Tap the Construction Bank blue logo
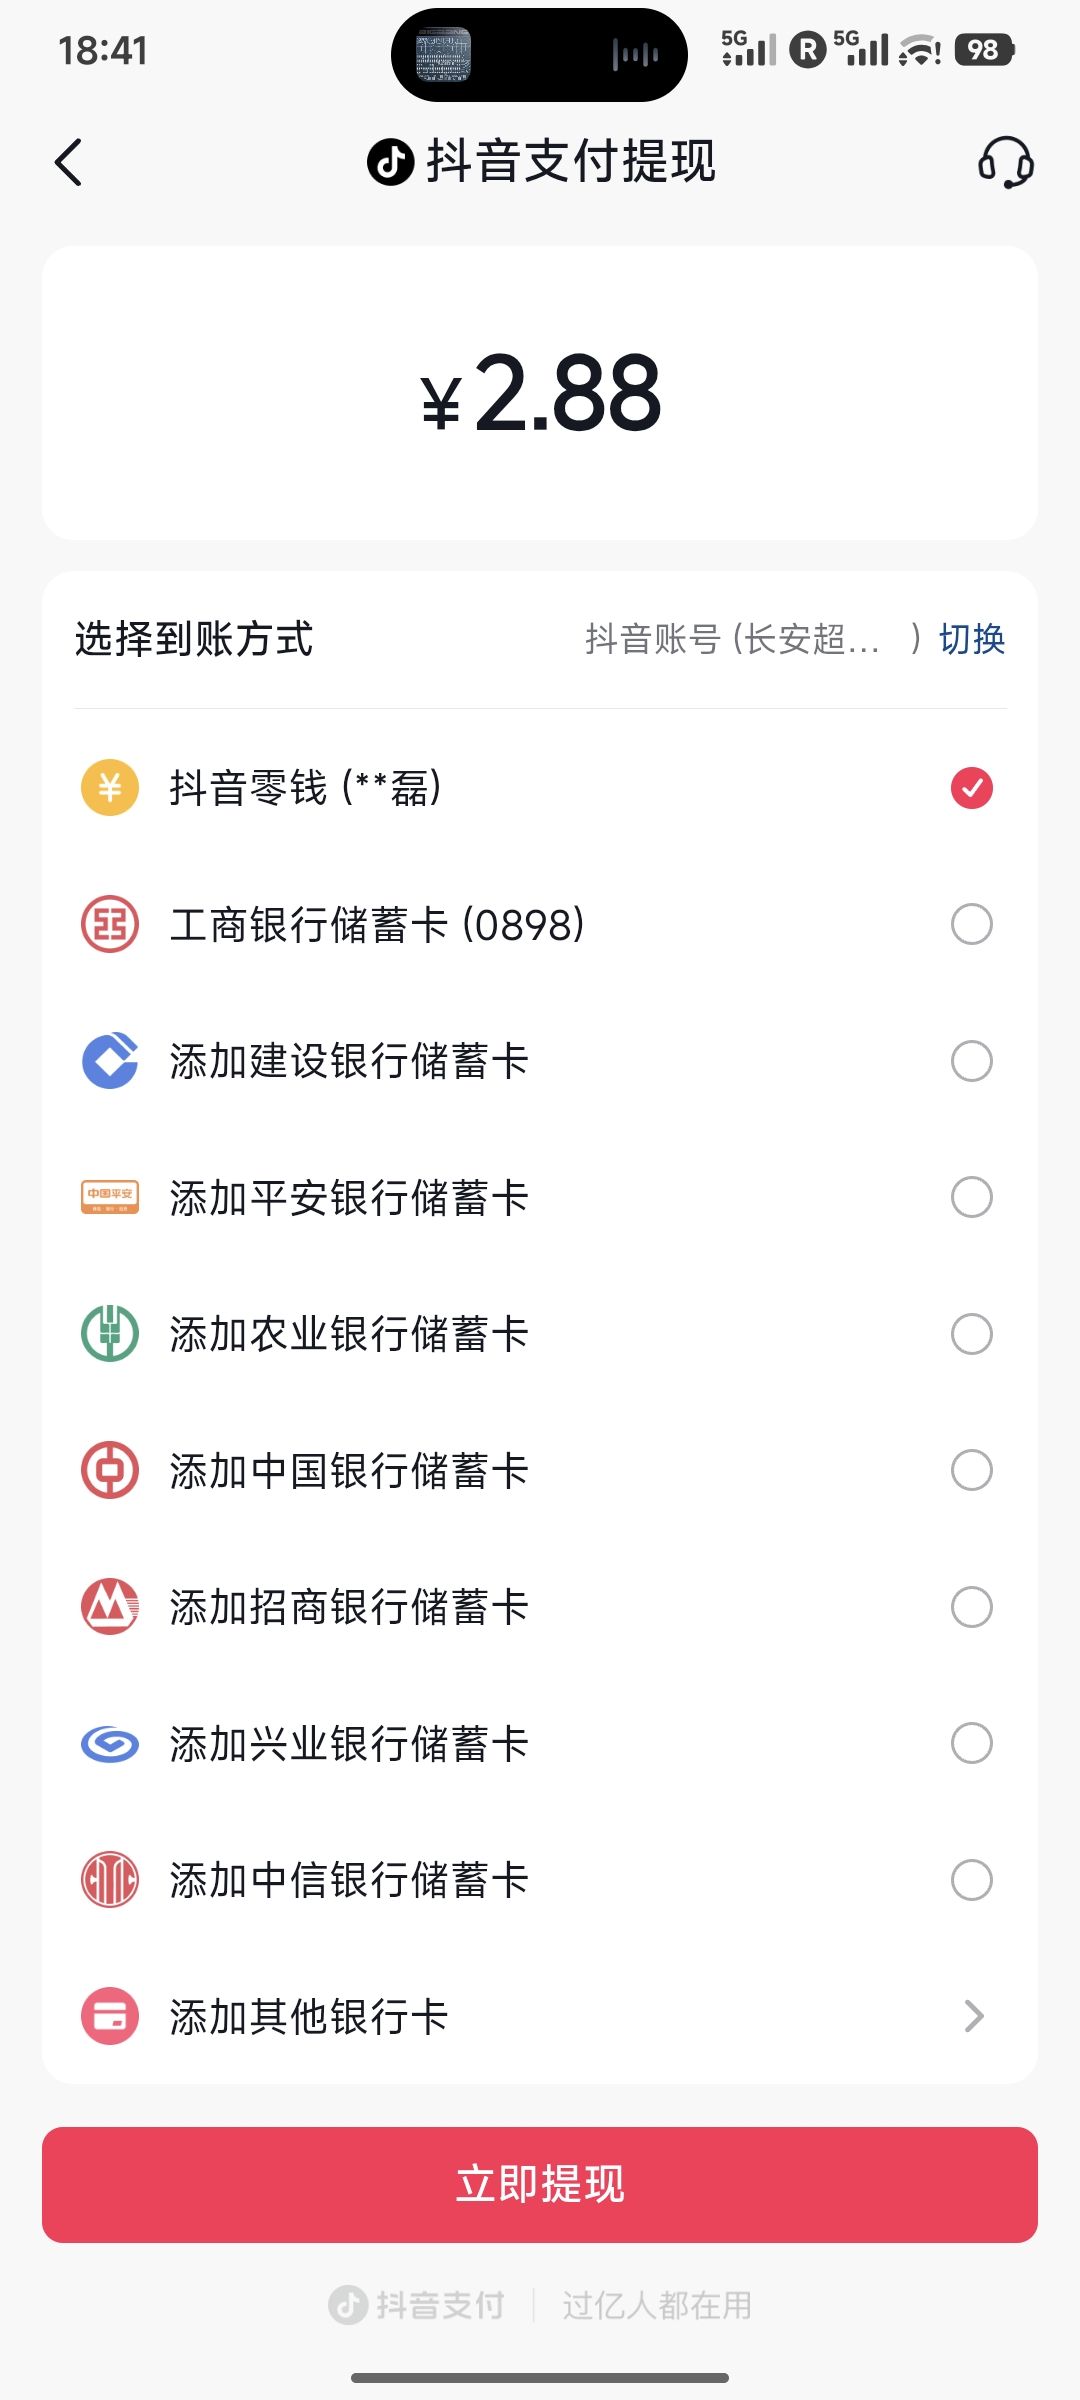1080x2400 pixels. [x=110, y=1061]
